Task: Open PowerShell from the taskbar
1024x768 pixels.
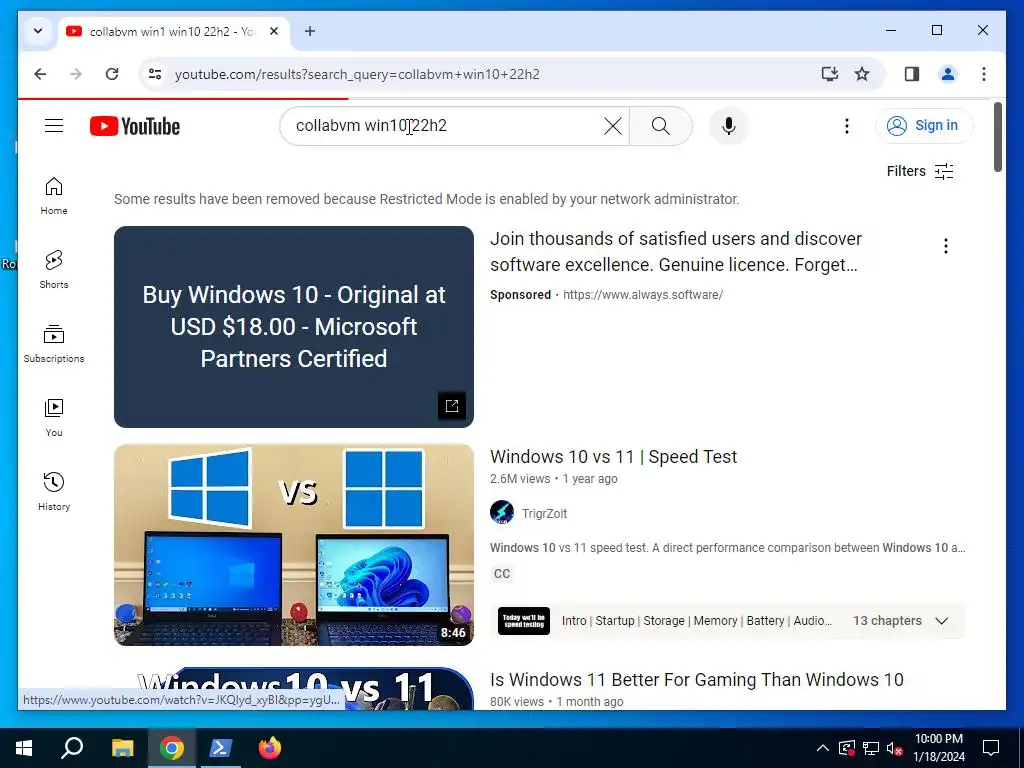Action: (220, 748)
